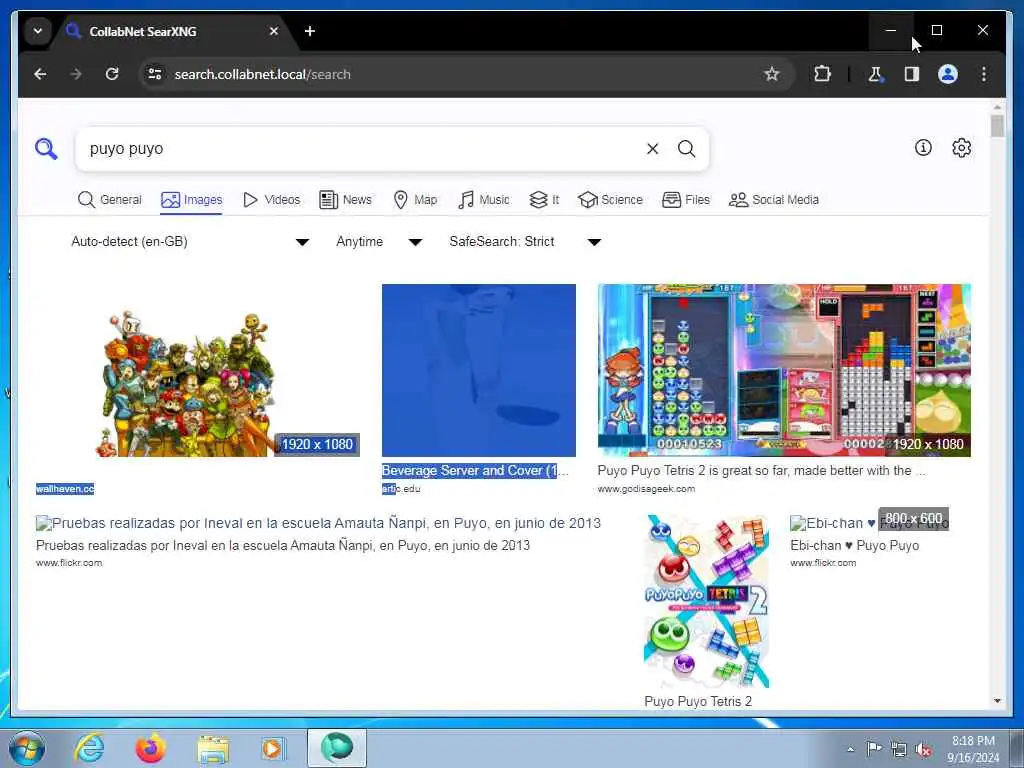1024x768 pixels.
Task: Click 'Puyo Puyo Tetris 2' caption under box art
Action: click(698, 701)
